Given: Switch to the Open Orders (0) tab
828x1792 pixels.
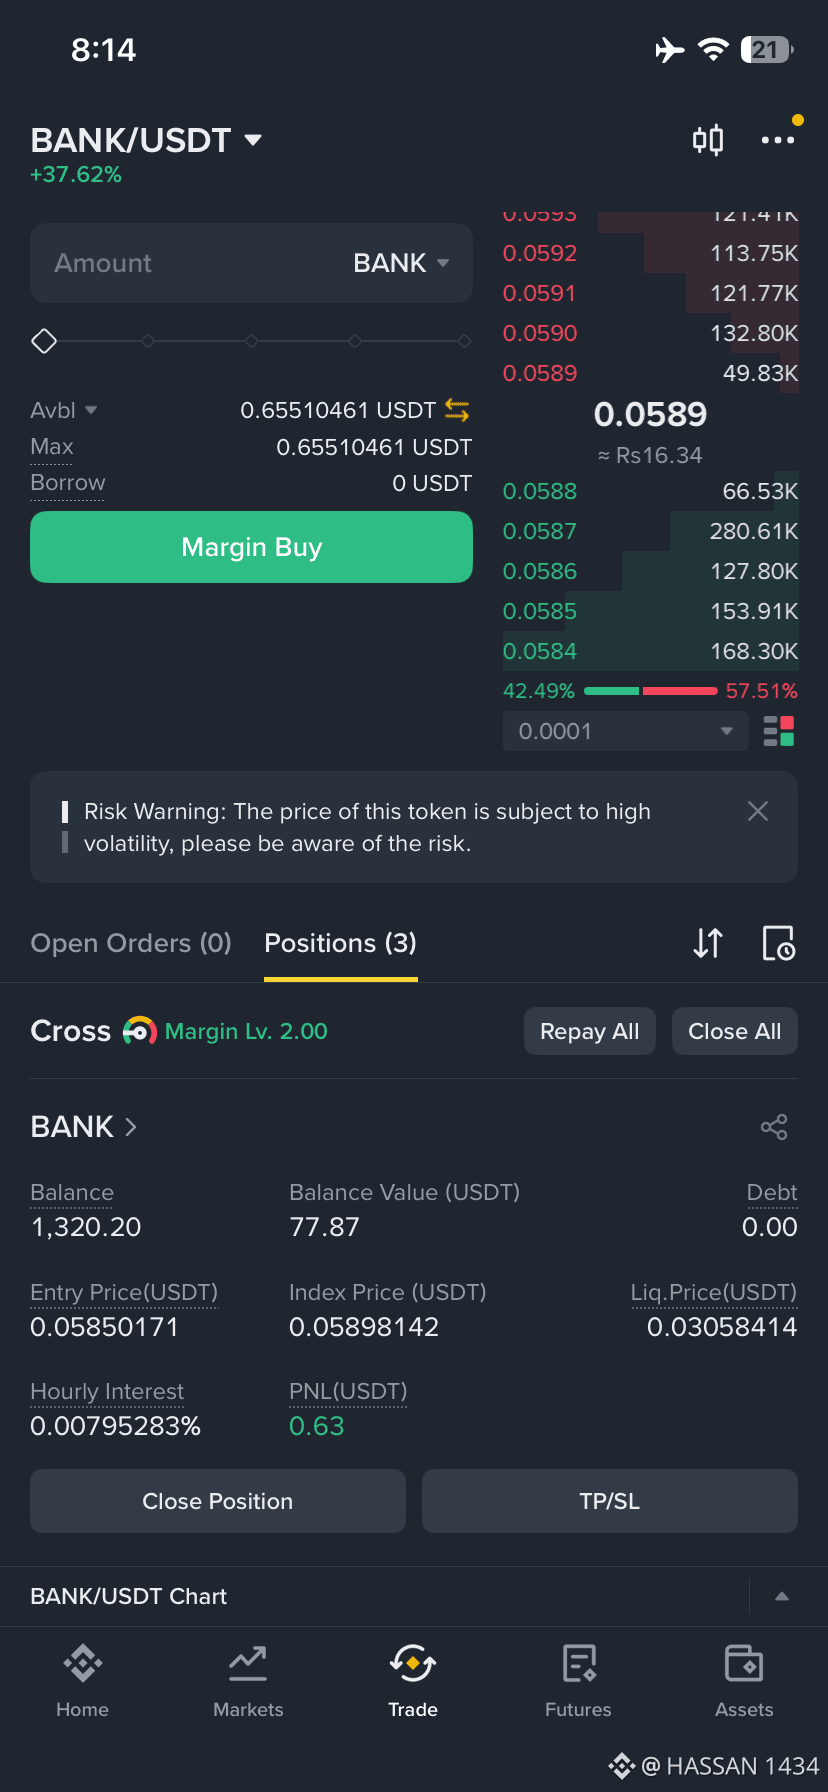Looking at the screenshot, I should pos(131,943).
